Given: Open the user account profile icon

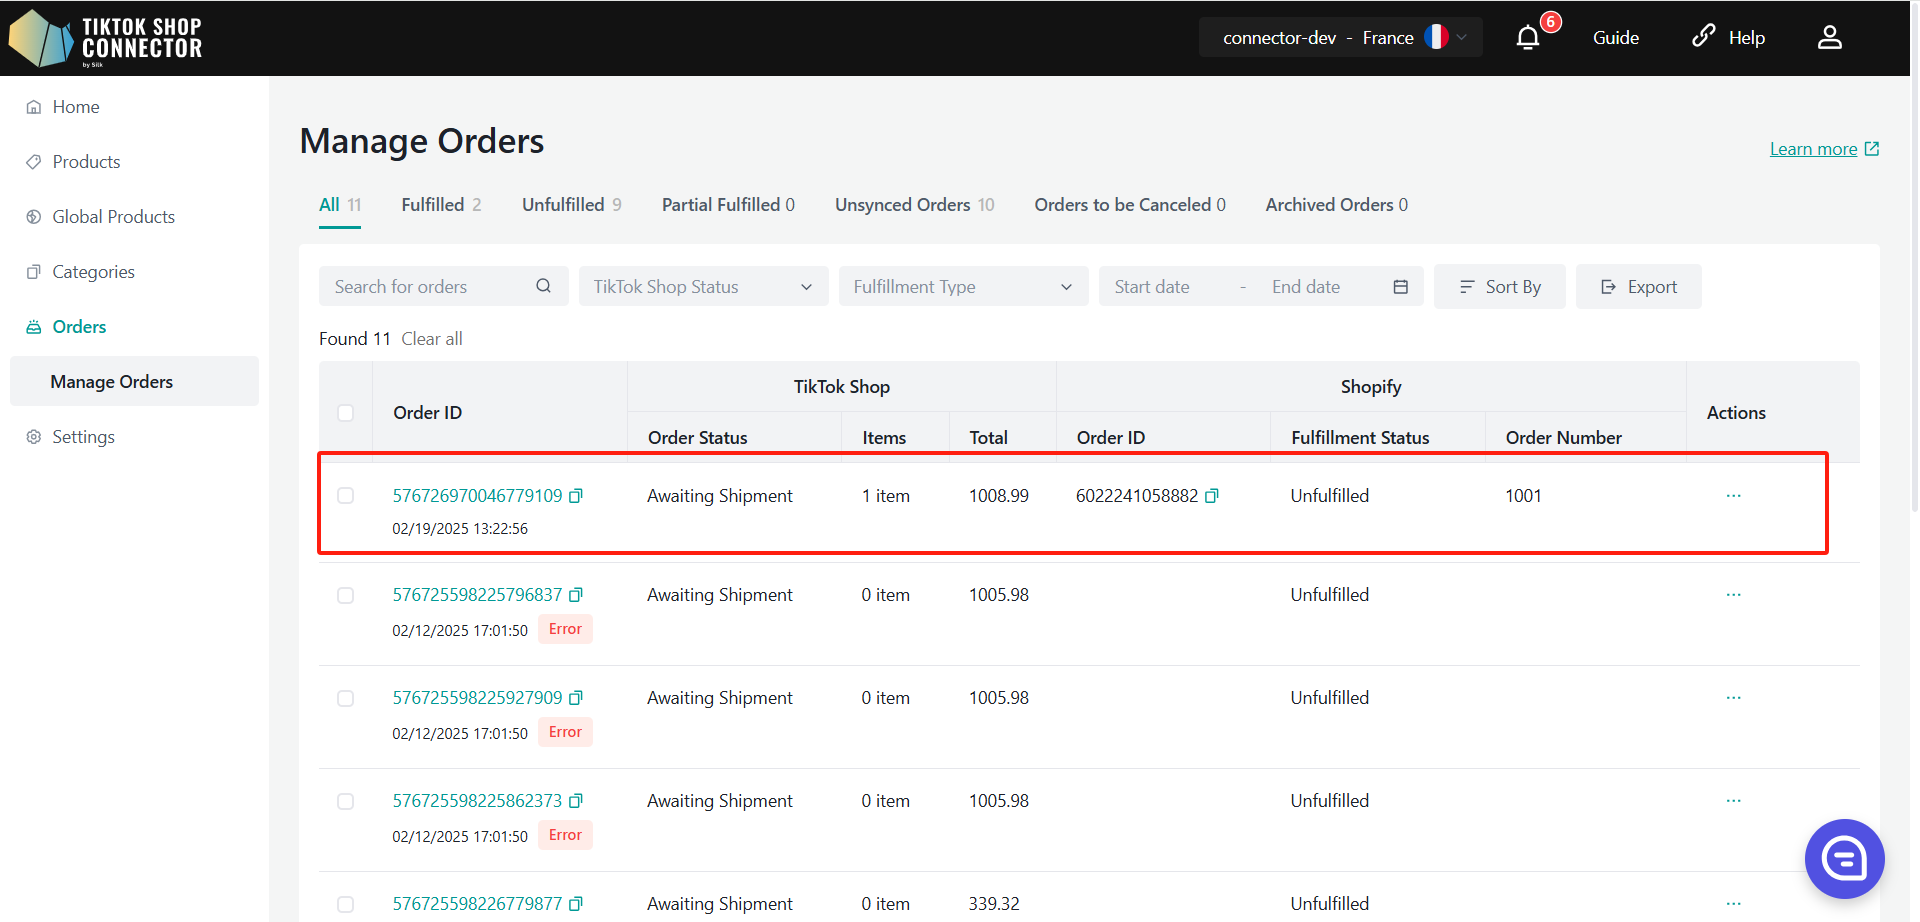Looking at the screenshot, I should coord(1830,38).
